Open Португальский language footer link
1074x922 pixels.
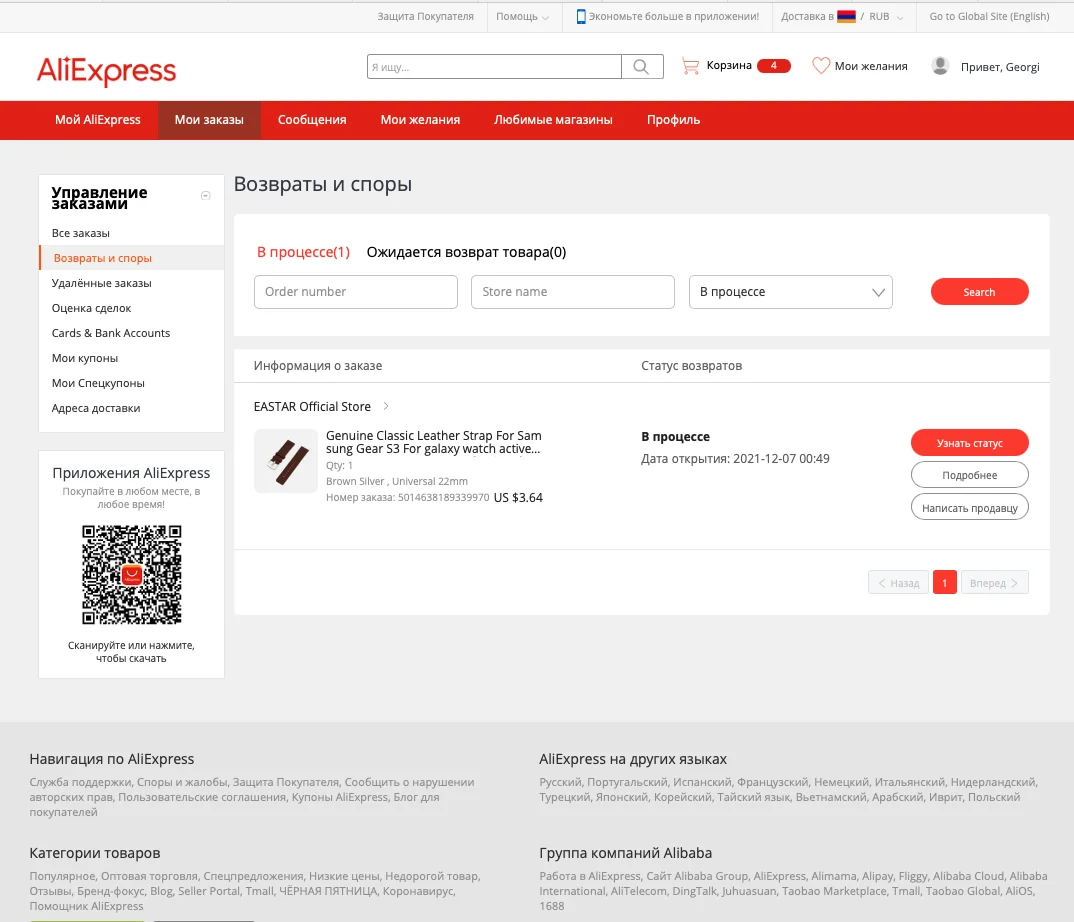pyautogui.click(x=627, y=782)
